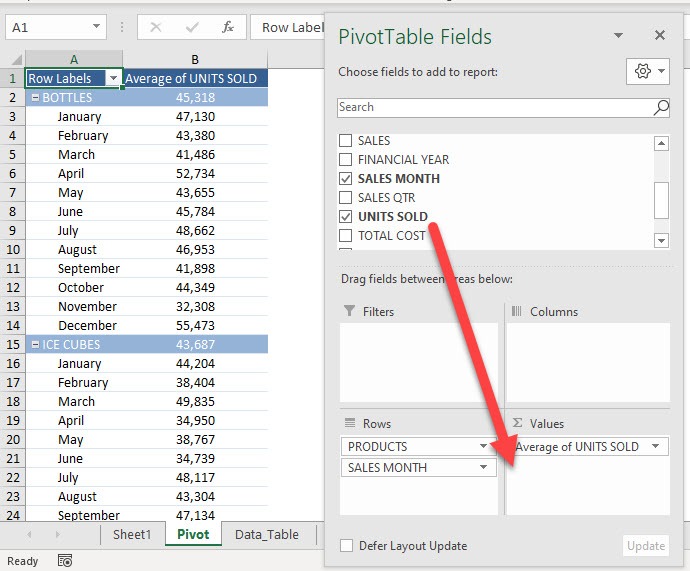Select column A header
Viewport: 690px width, 571px height.
(x=74, y=59)
